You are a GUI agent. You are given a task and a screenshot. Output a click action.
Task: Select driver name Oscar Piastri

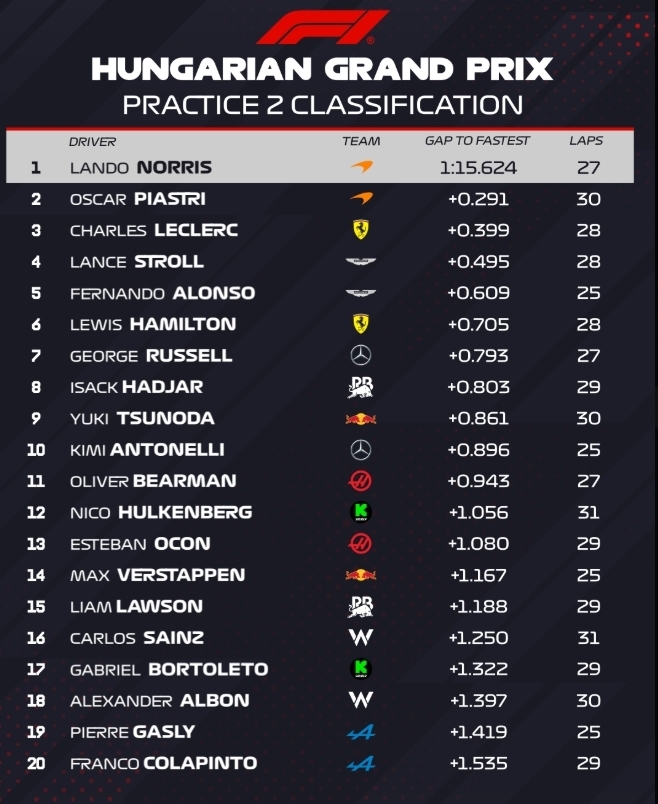point(137,199)
